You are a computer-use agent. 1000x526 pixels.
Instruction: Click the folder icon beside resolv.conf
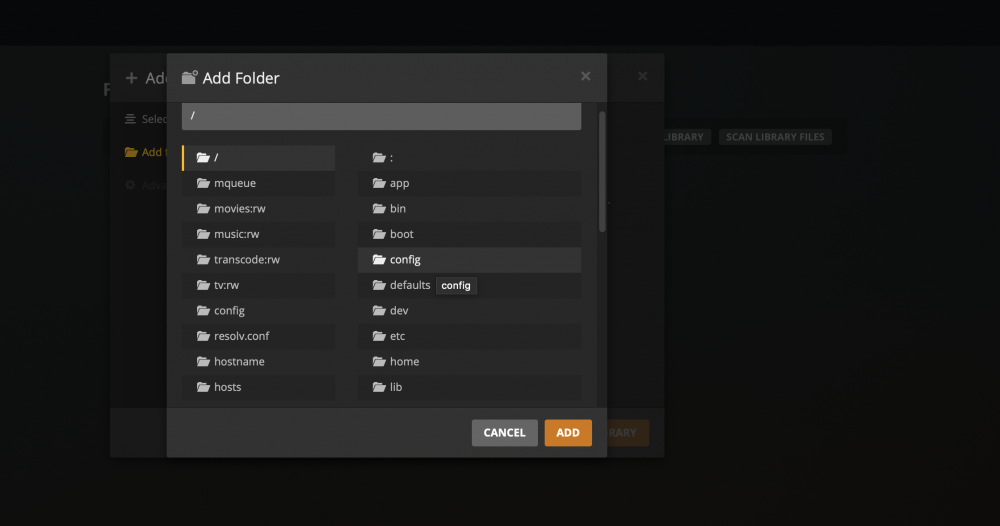(x=203, y=336)
